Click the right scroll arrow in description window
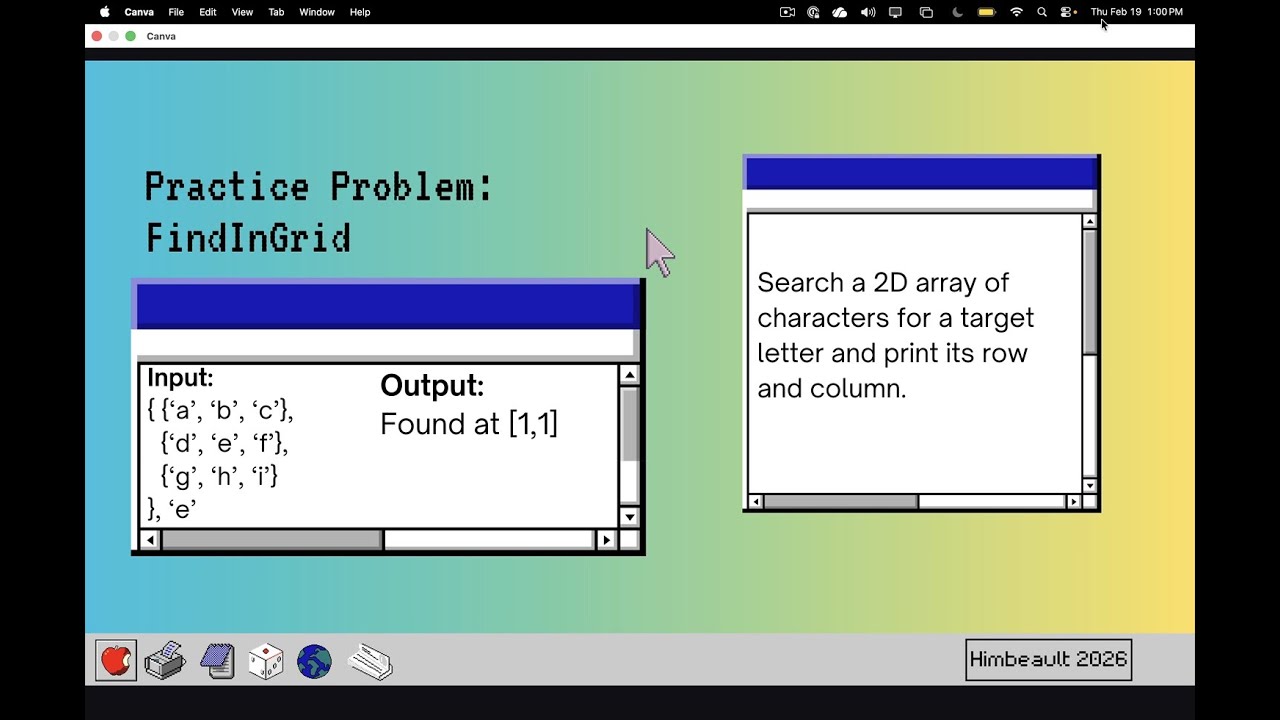This screenshot has width=1280, height=720. tap(1074, 501)
